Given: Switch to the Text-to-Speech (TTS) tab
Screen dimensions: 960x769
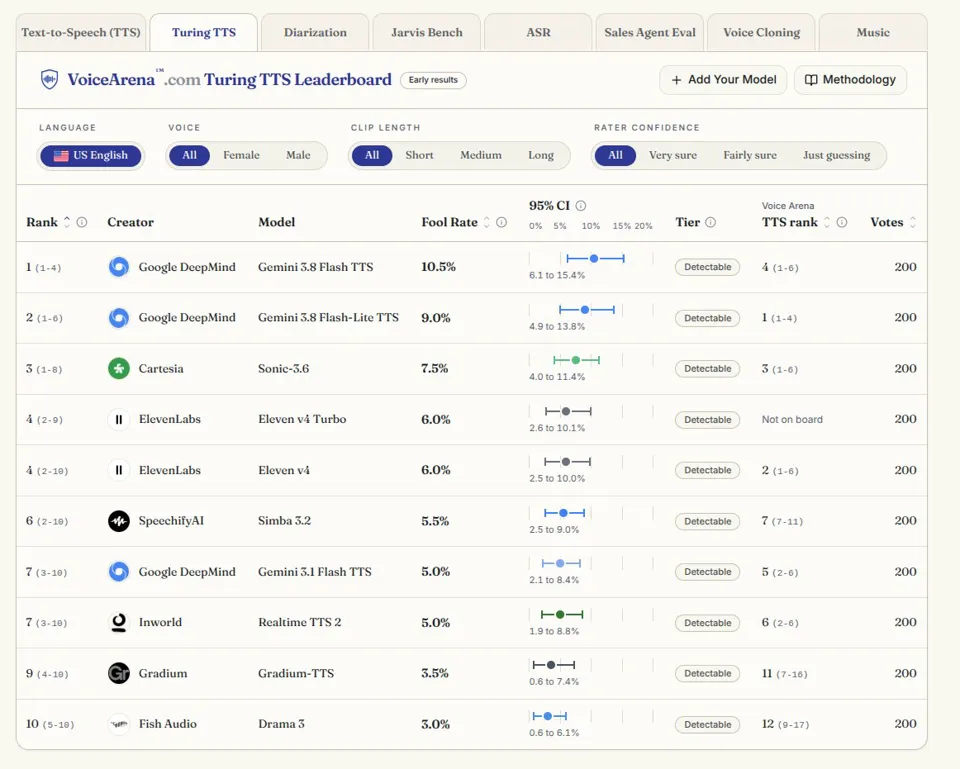Looking at the screenshot, I should click(x=81, y=32).
